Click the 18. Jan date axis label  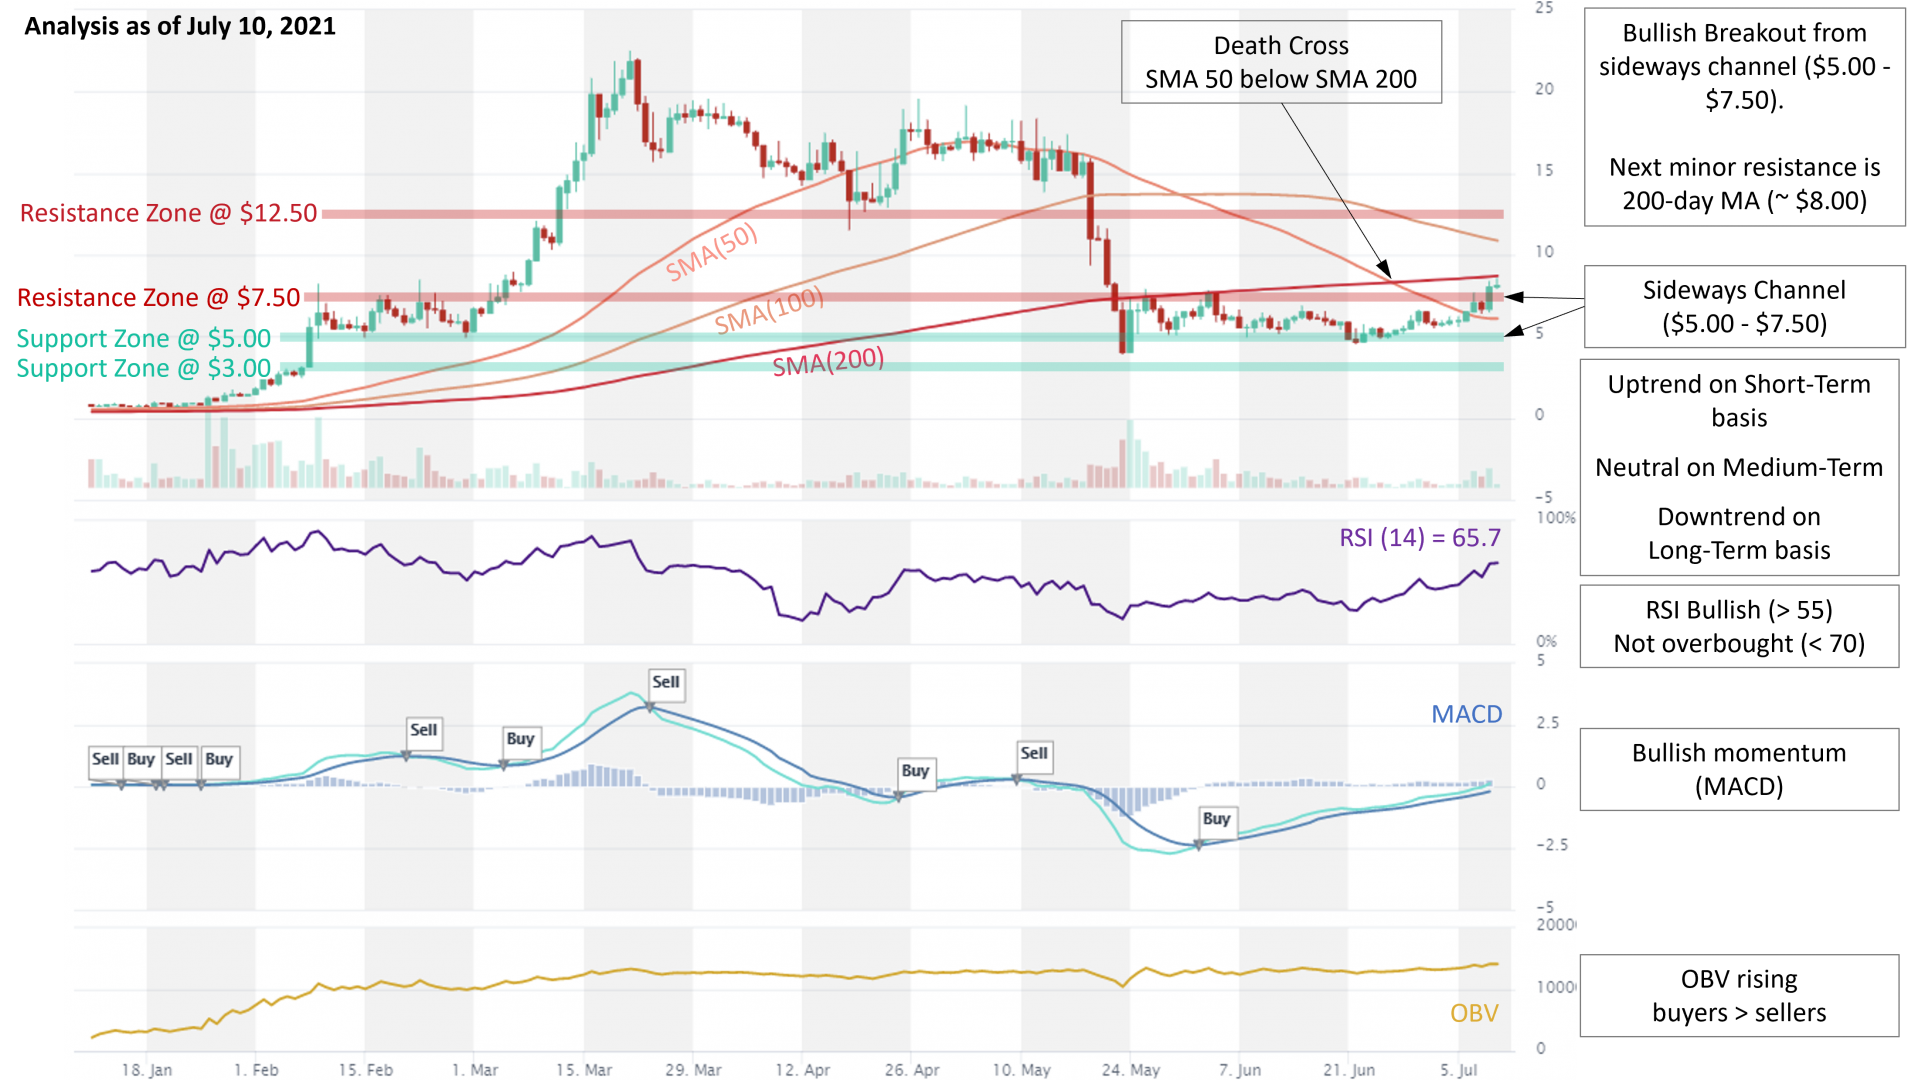click(146, 1070)
